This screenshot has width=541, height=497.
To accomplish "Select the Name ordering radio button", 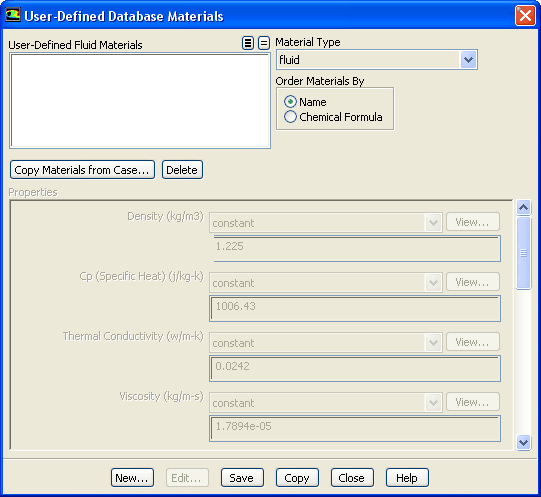I will [x=290, y=102].
